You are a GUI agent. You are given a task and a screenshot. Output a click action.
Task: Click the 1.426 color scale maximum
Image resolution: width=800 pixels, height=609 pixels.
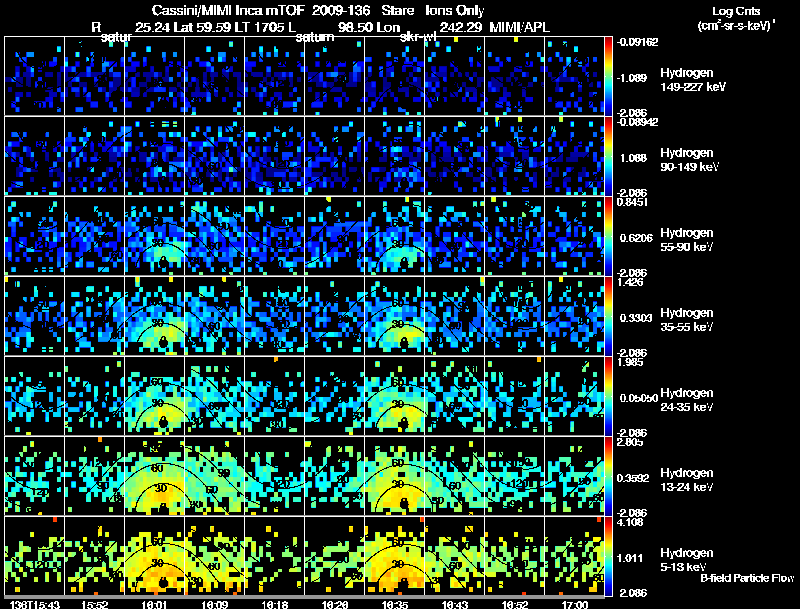(630, 282)
